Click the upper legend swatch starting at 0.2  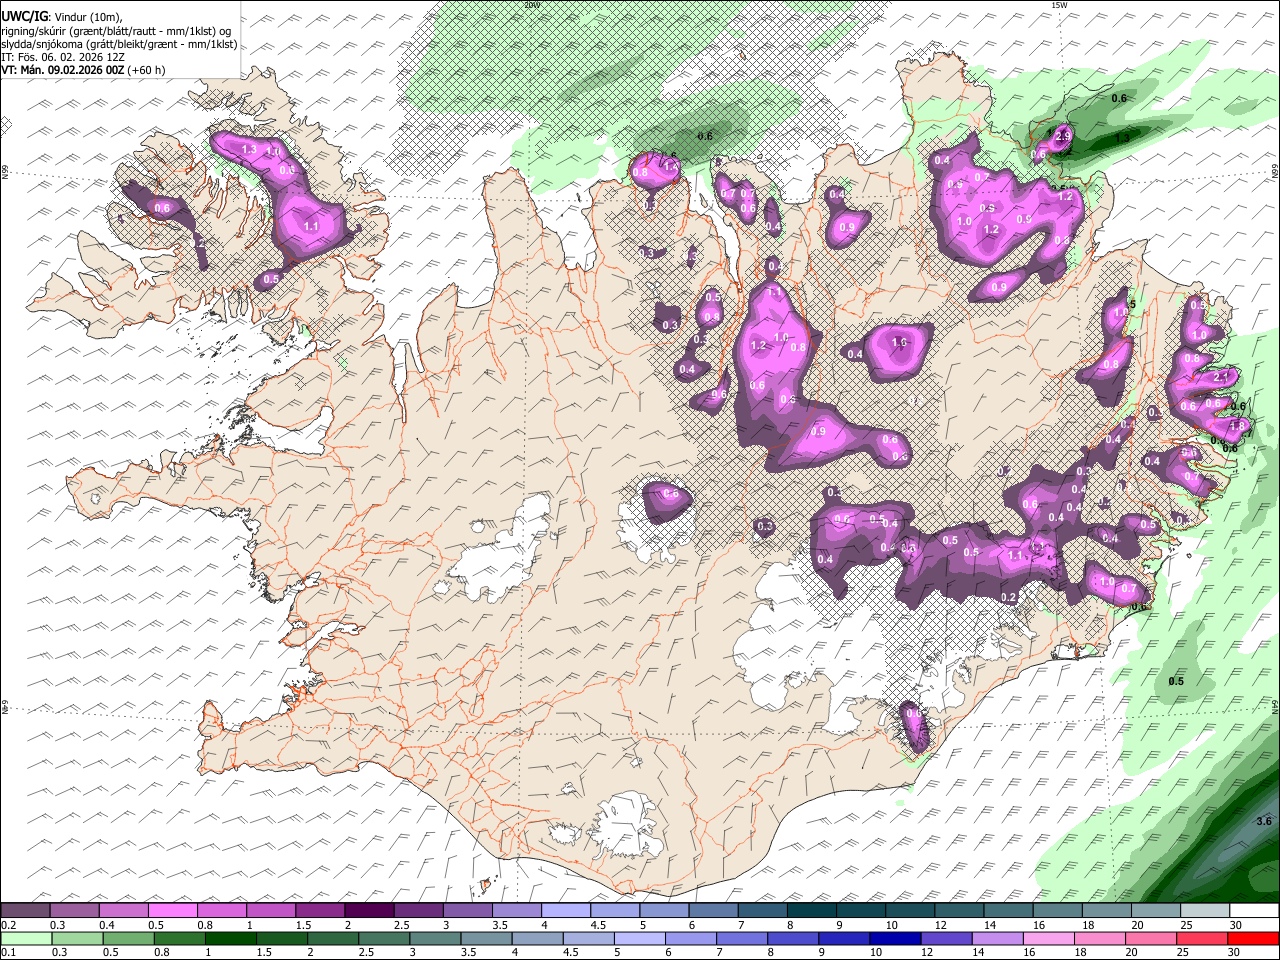pyautogui.click(x=25, y=910)
